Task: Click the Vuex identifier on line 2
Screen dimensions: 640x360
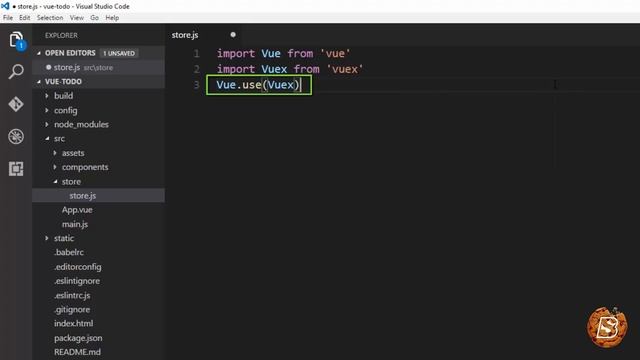Action: (274, 69)
